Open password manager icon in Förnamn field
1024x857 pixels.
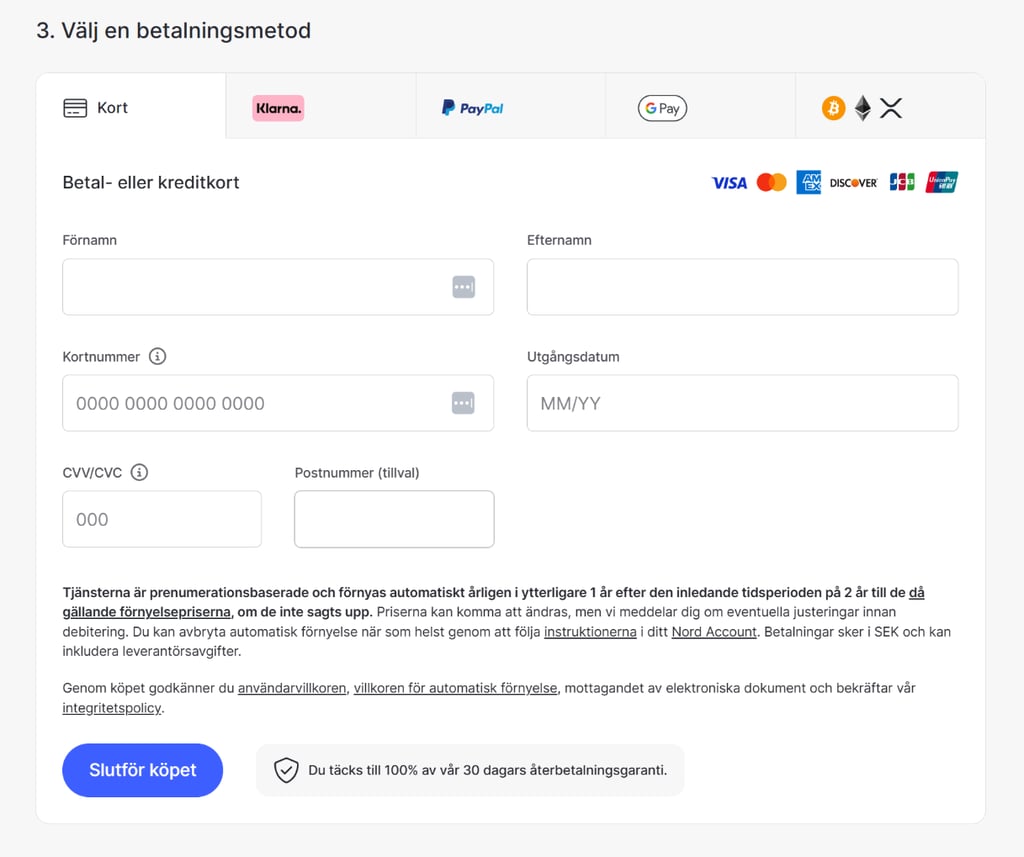pyautogui.click(x=464, y=287)
